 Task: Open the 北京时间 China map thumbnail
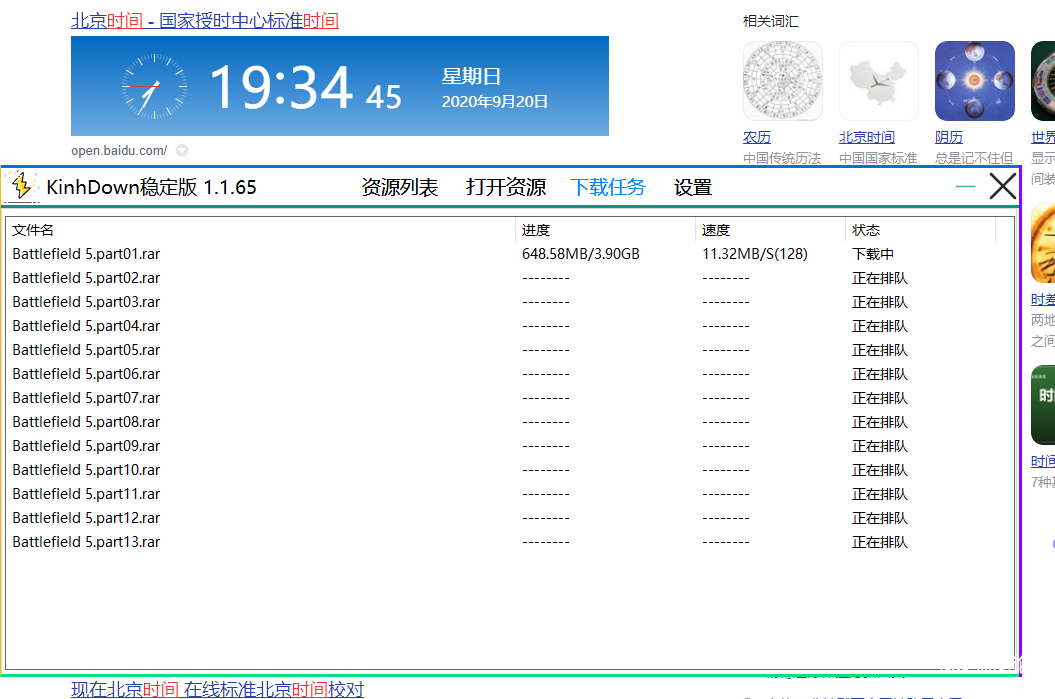[x=878, y=81]
